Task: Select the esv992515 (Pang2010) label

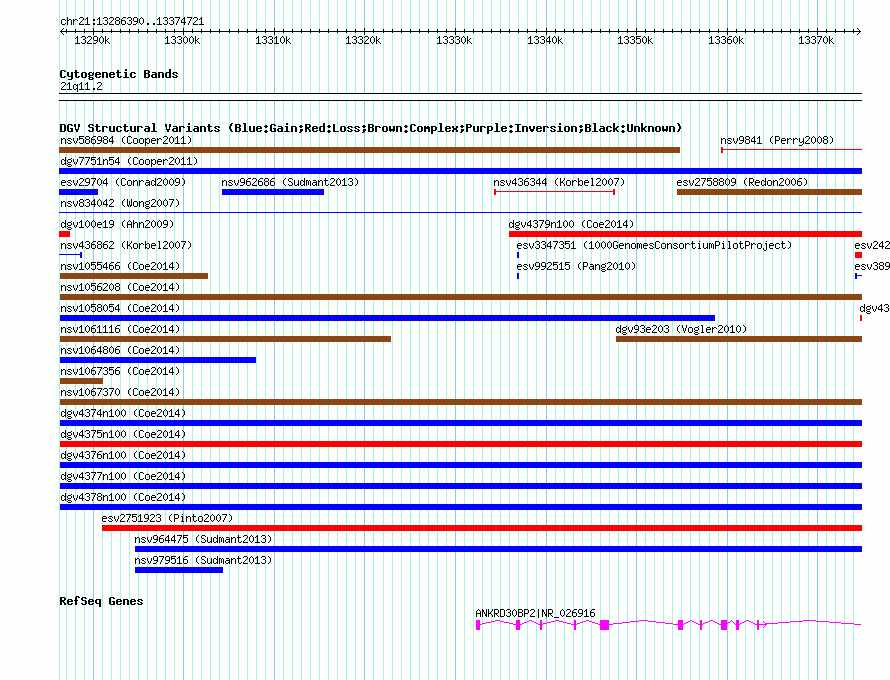Action: click(576, 266)
